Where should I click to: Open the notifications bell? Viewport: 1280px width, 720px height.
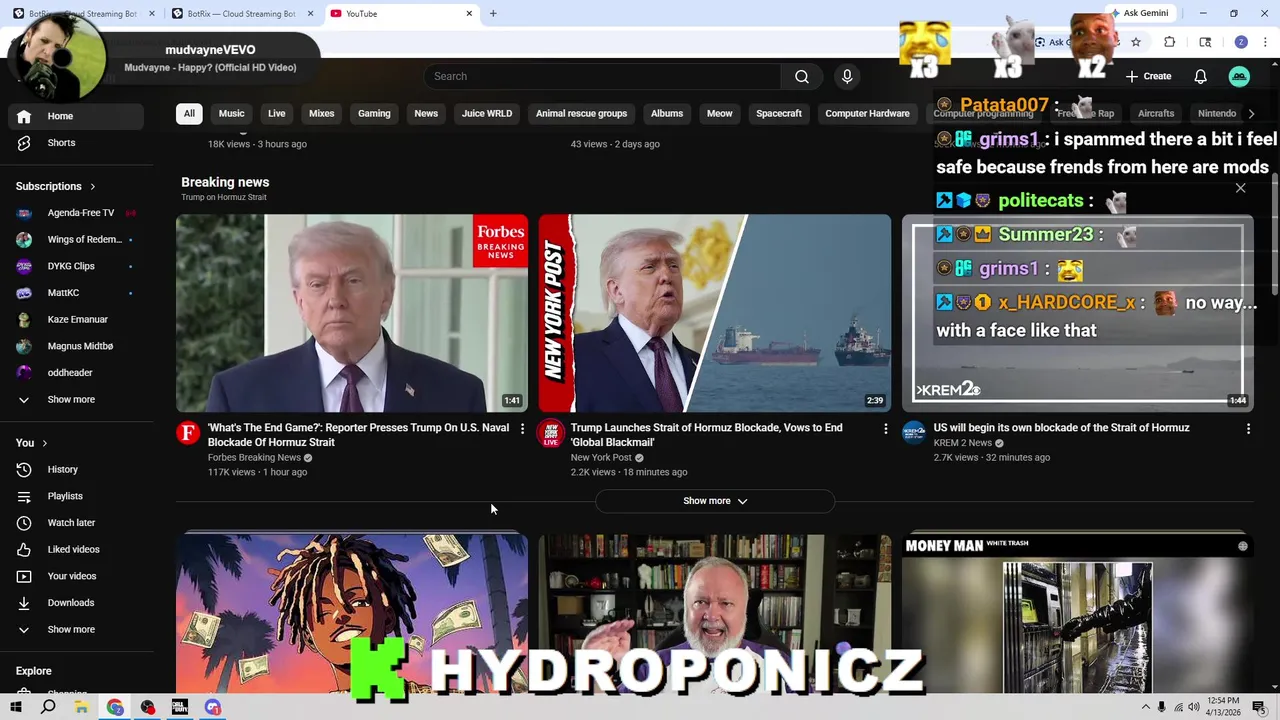pyautogui.click(x=1200, y=76)
